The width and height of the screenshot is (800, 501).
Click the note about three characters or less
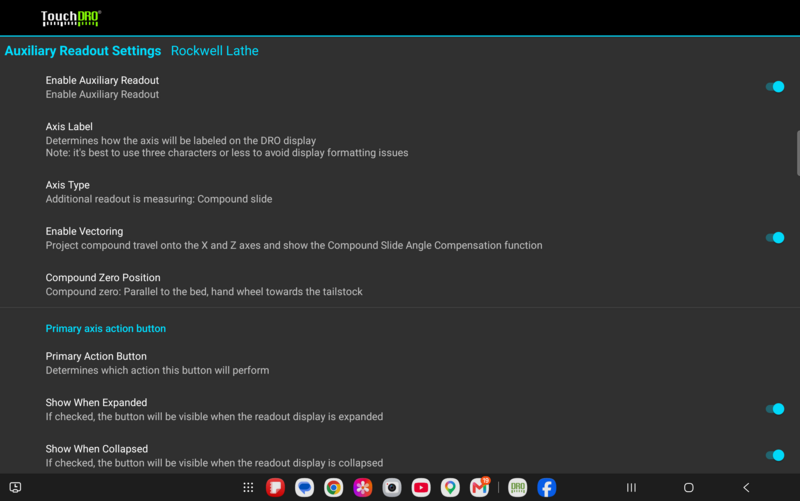pos(227,153)
